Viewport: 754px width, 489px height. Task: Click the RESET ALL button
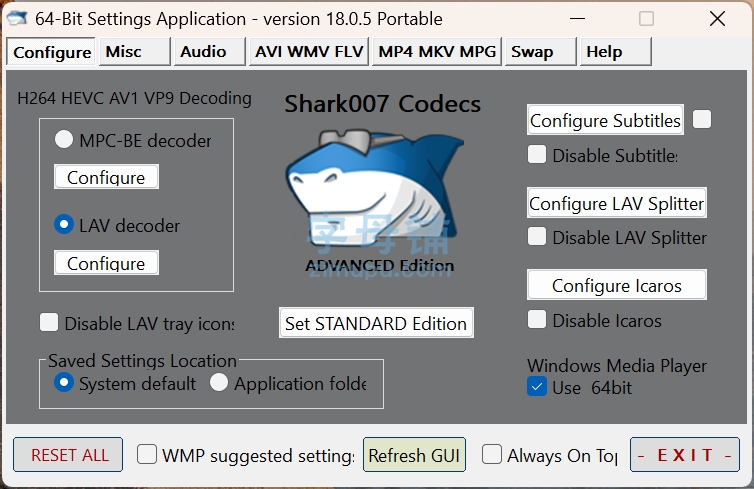click(68, 454)
